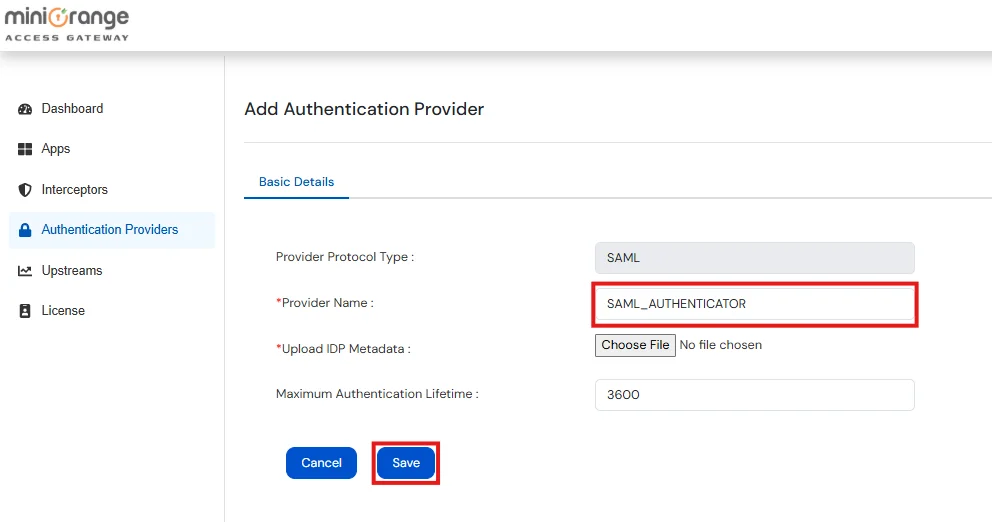
Task: Click the Dashboard gauge icon
Action: (x=25, y=109)
